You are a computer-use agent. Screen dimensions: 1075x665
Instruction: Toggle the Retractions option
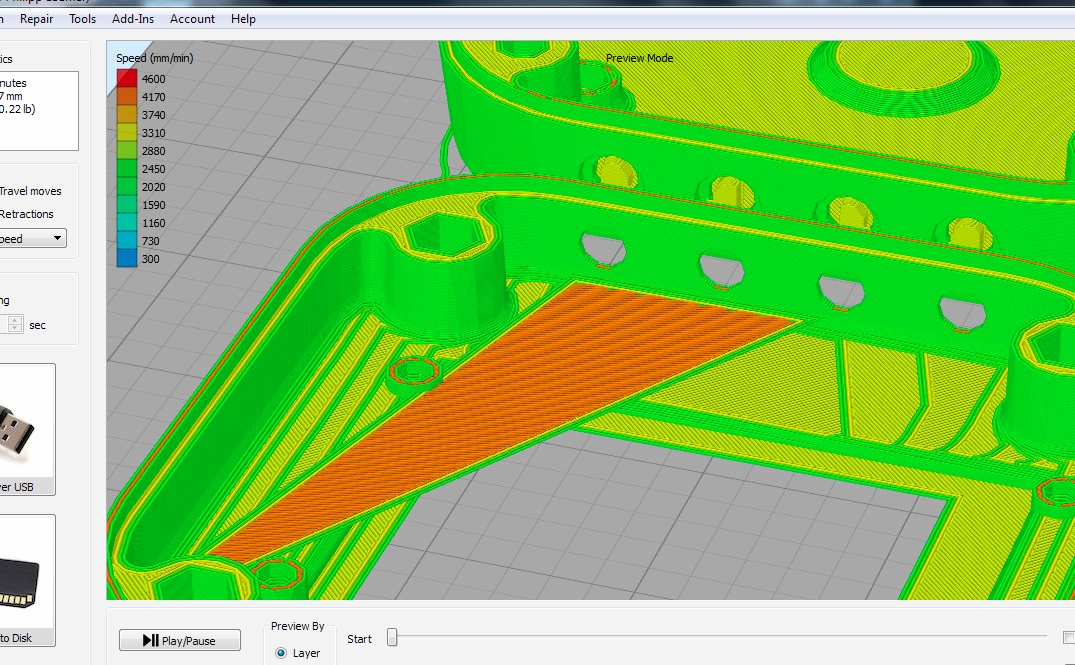click(26, 214)
